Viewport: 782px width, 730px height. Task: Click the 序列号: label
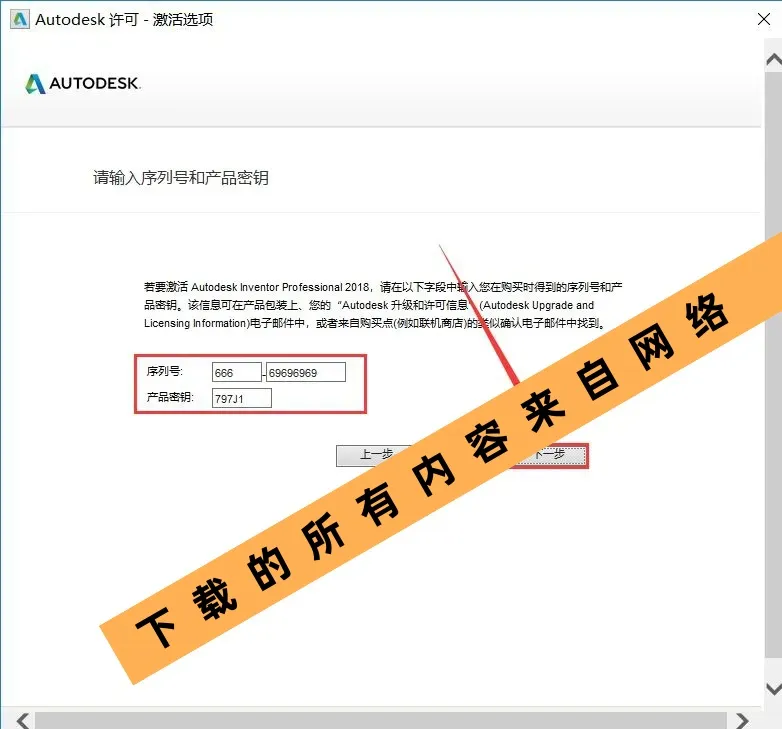(165, 371)
